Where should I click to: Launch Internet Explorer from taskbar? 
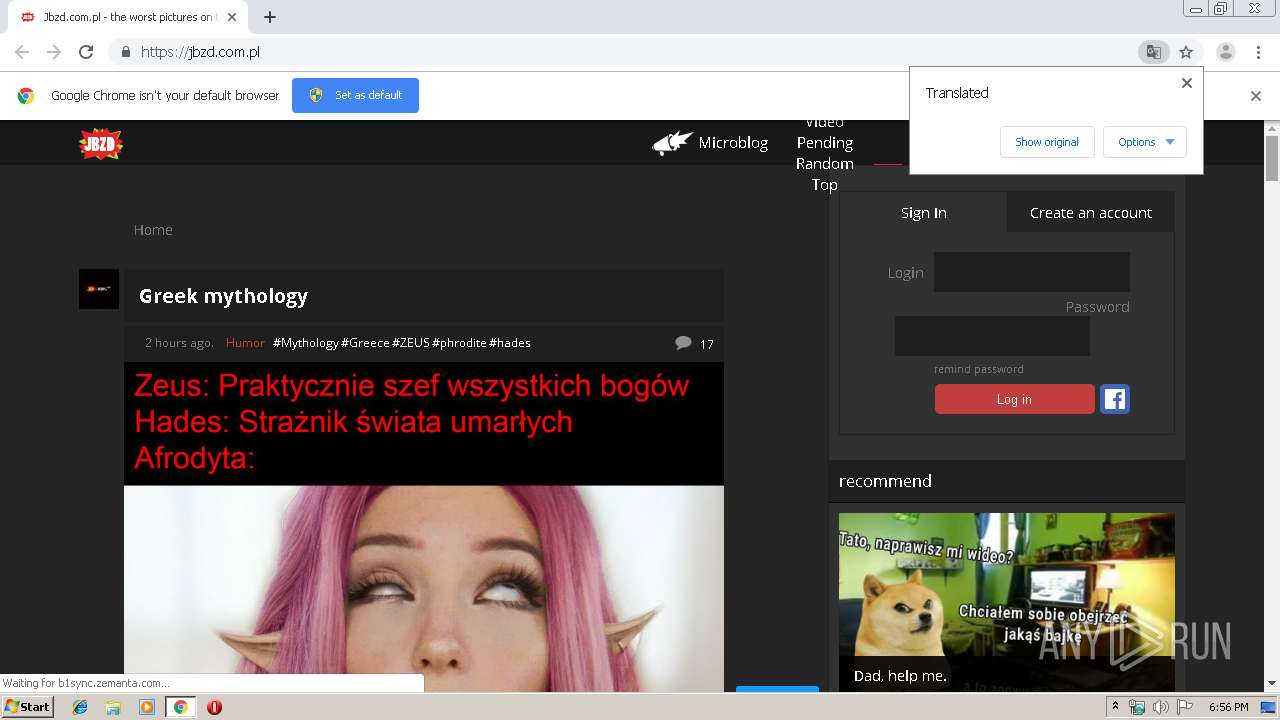[80, 707]
